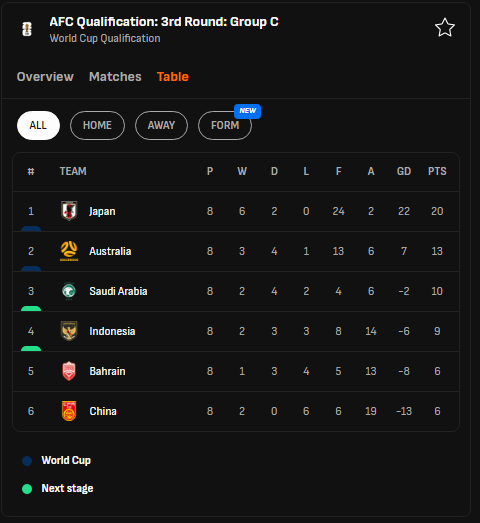Open the Japan team page link
This screenshot has width=480, height=523.
(x=102, y=211)
